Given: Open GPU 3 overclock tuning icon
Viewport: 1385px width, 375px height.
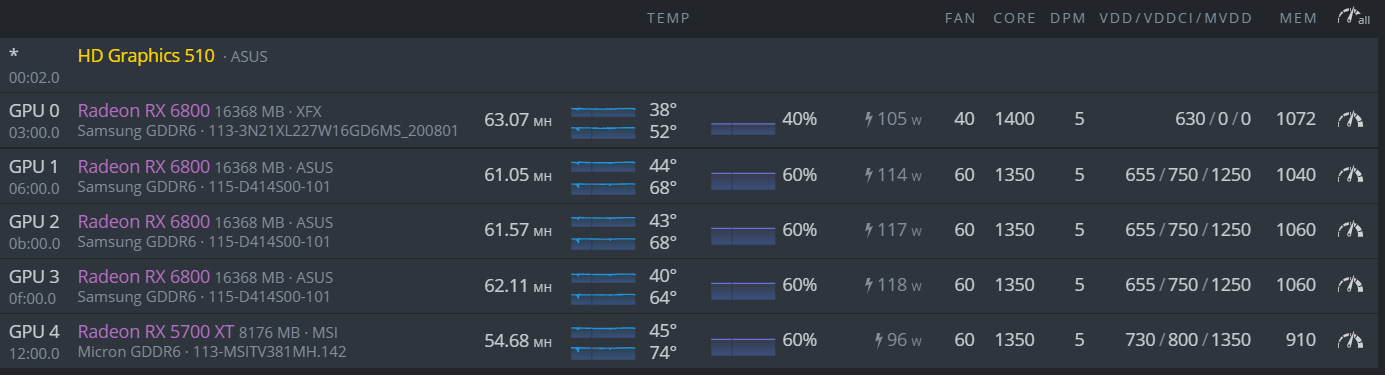Looking at the screenshot, I should click(1350, 285).
